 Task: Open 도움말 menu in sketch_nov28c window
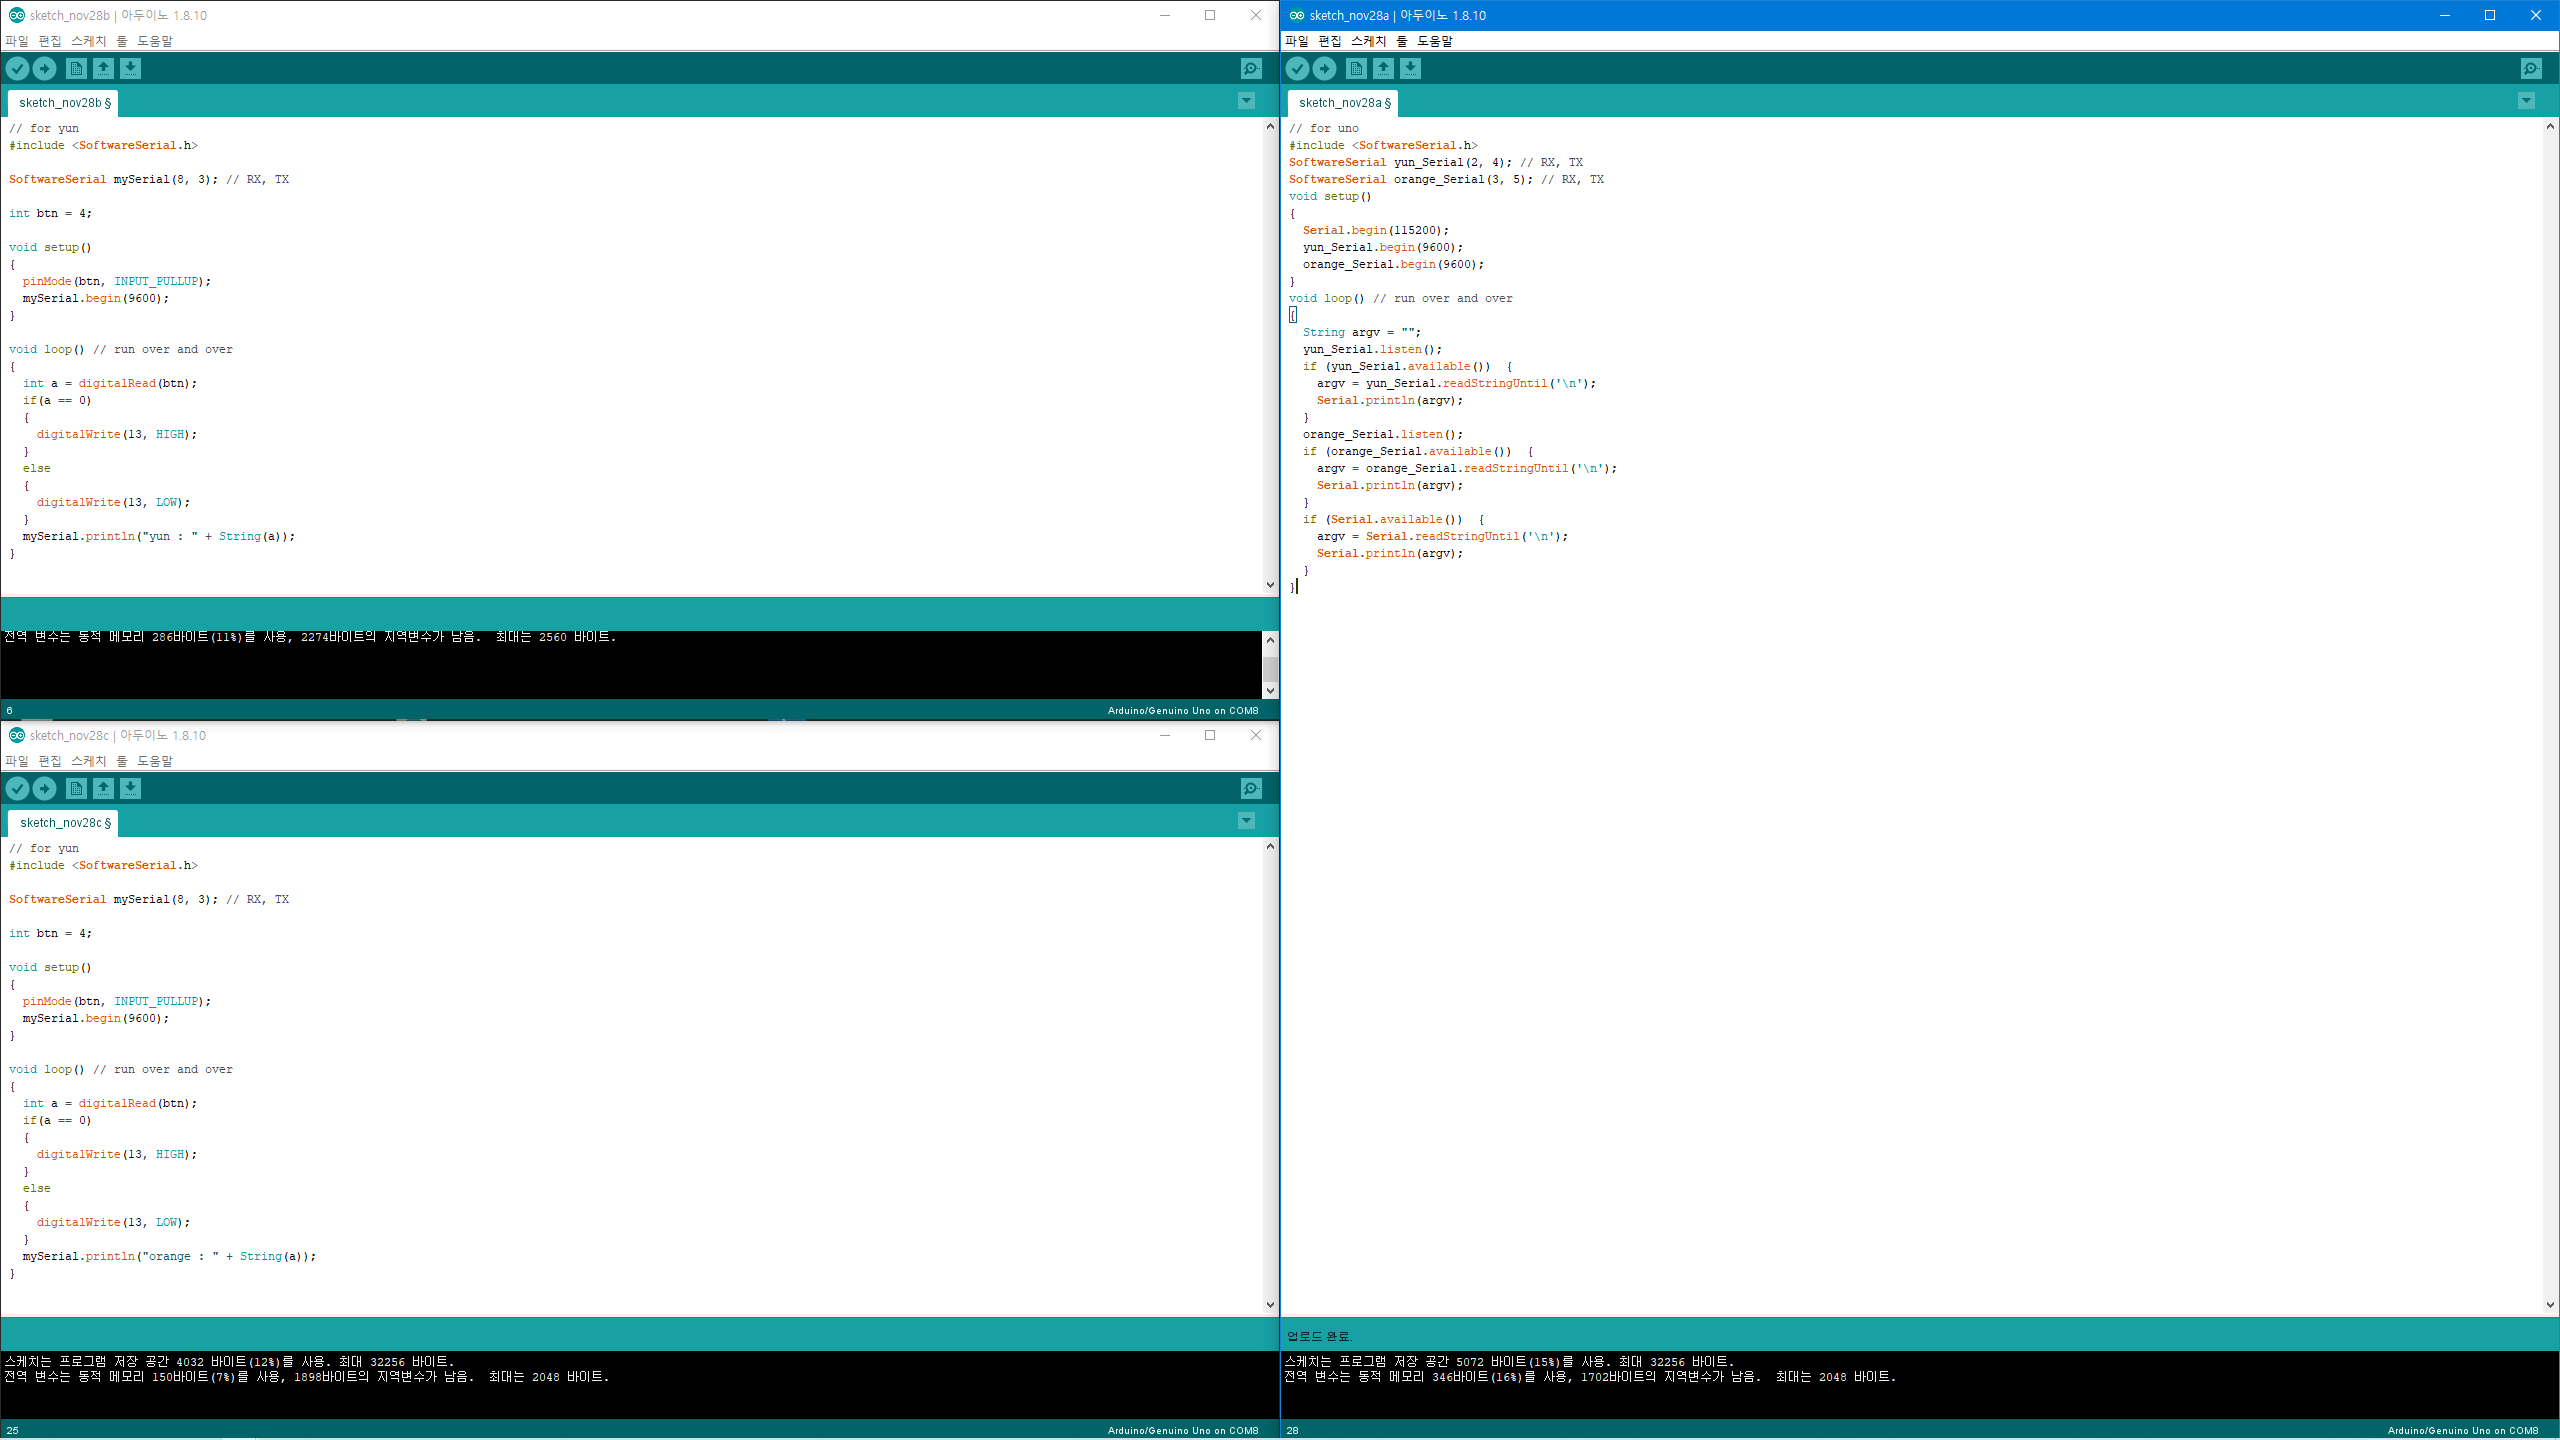tap(155, 761)
